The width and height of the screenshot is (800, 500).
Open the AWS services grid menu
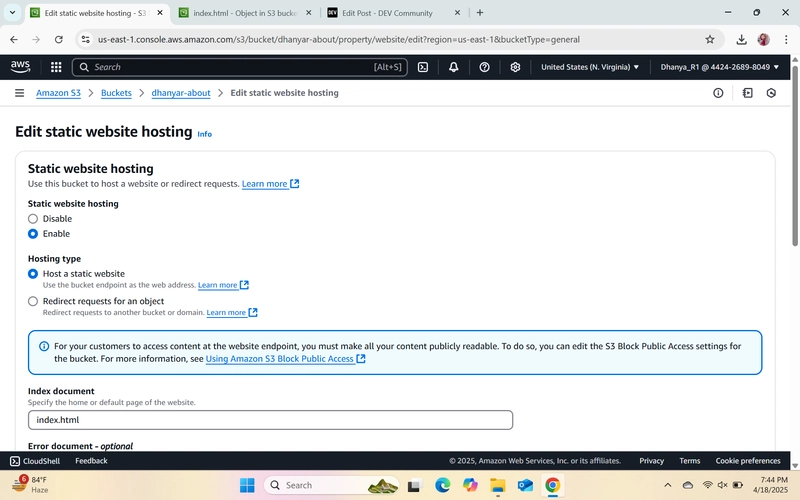tap(56, 67)
